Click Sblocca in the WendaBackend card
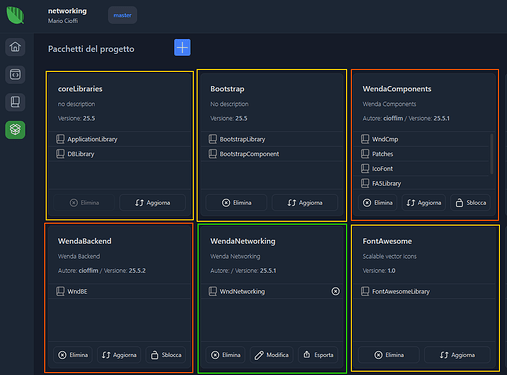This screenshot has width=507, height=375. tap(166, 355)
